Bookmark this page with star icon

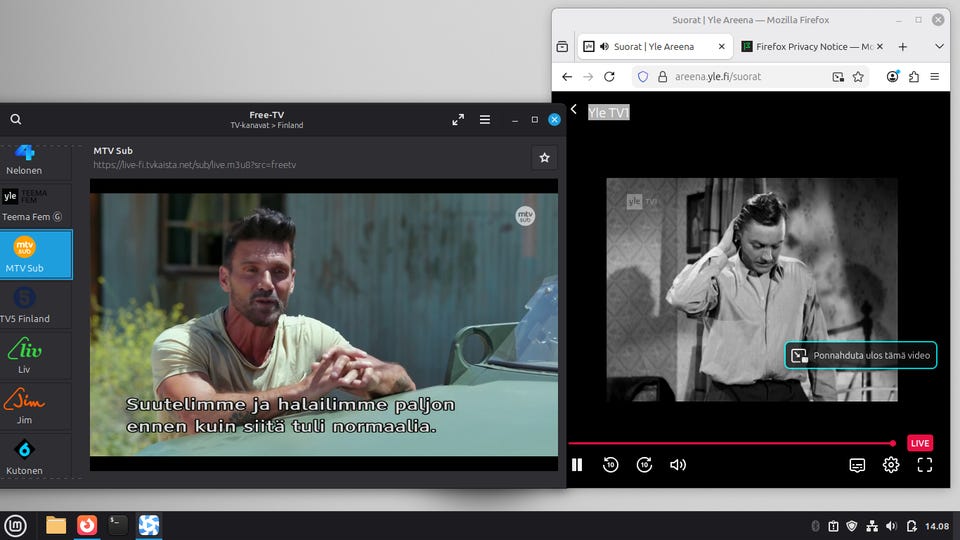click(858, 77)
